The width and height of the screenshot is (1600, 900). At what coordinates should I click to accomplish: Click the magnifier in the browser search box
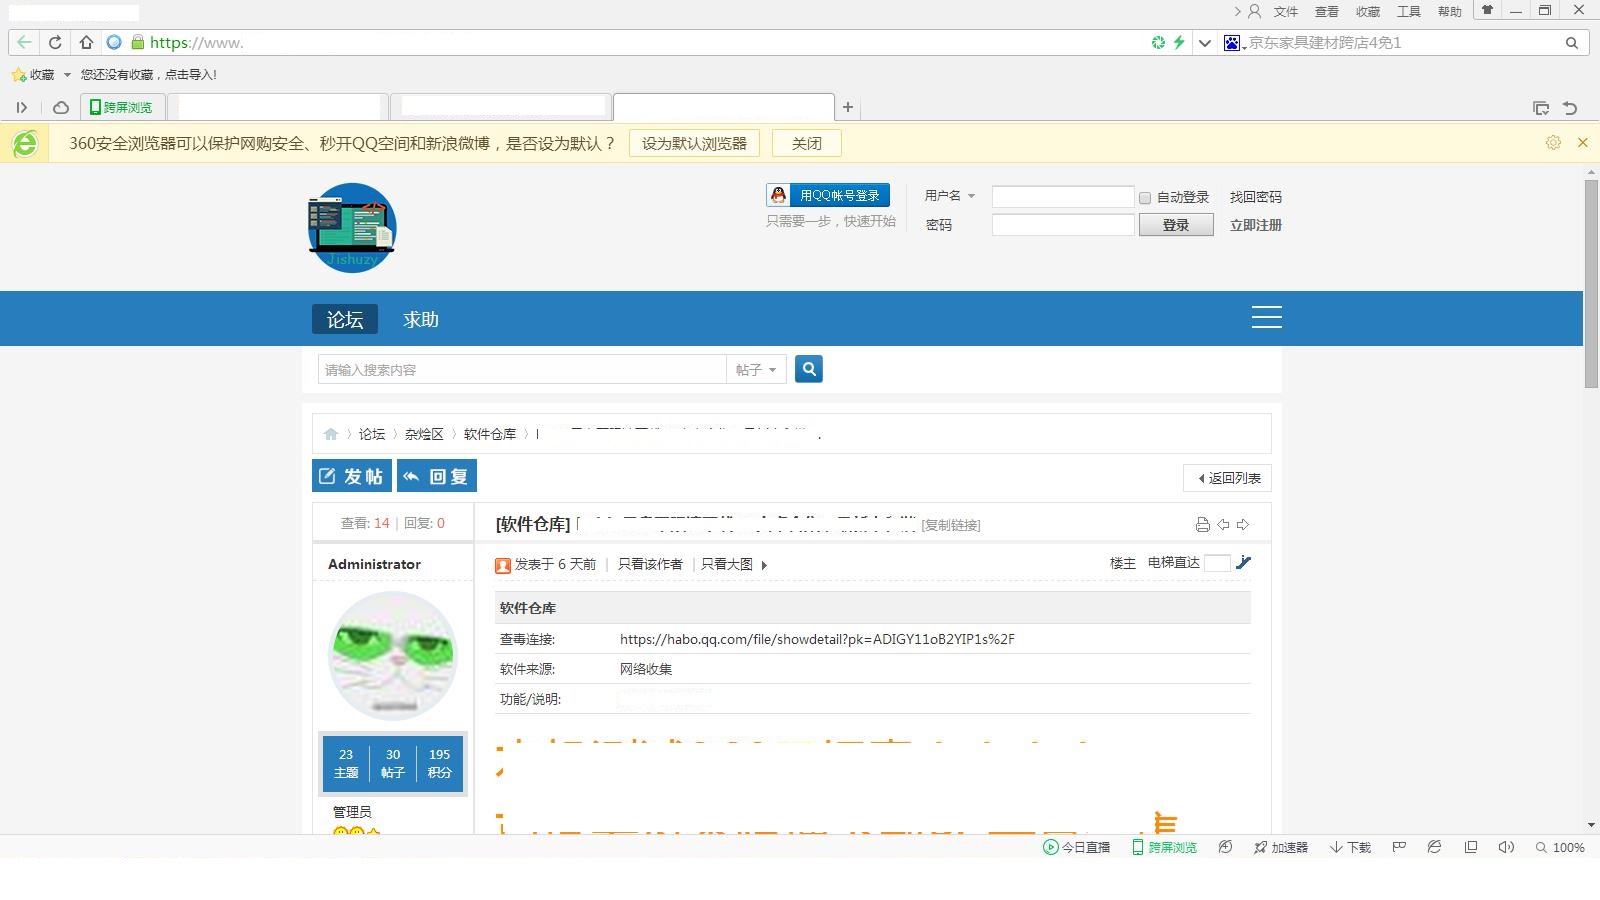[x=1571, y=43]
